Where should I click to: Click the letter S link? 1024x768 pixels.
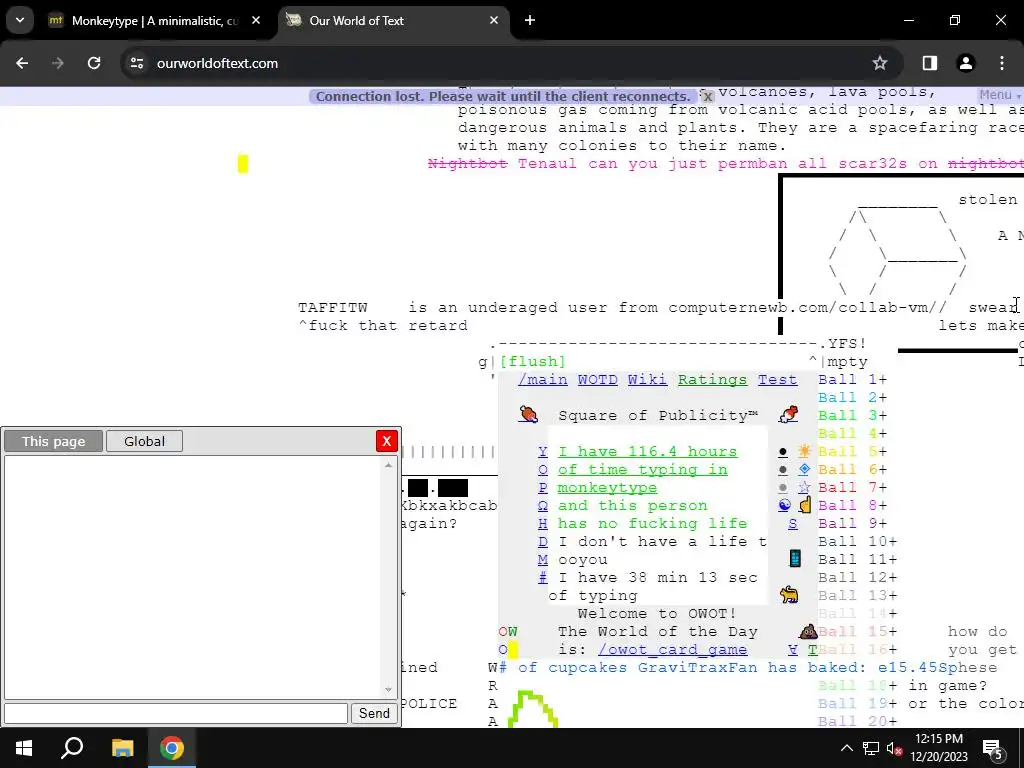(793, 523)
